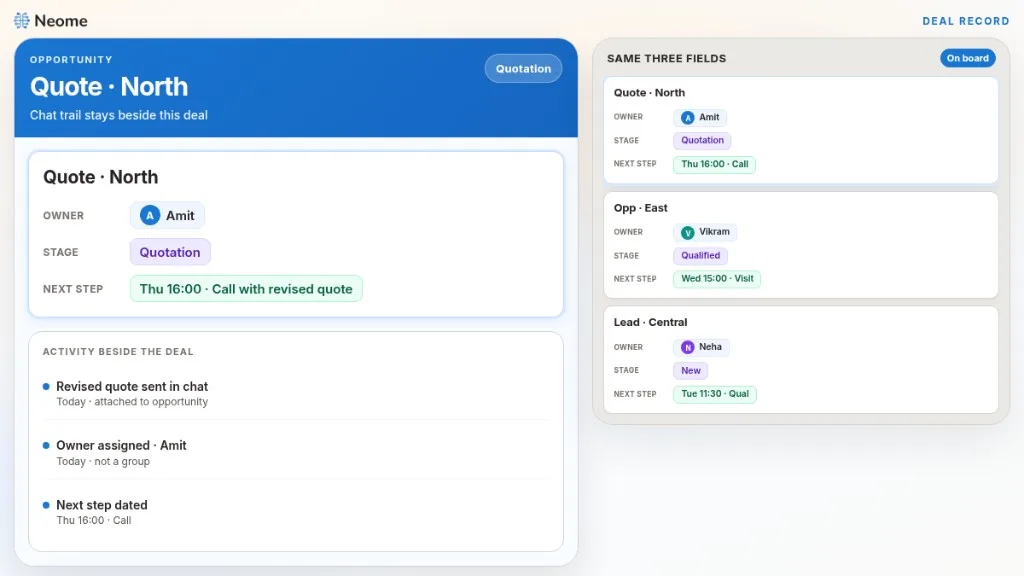
Task: Click Vikram's green avatar icon
Action: pos(687,232)
